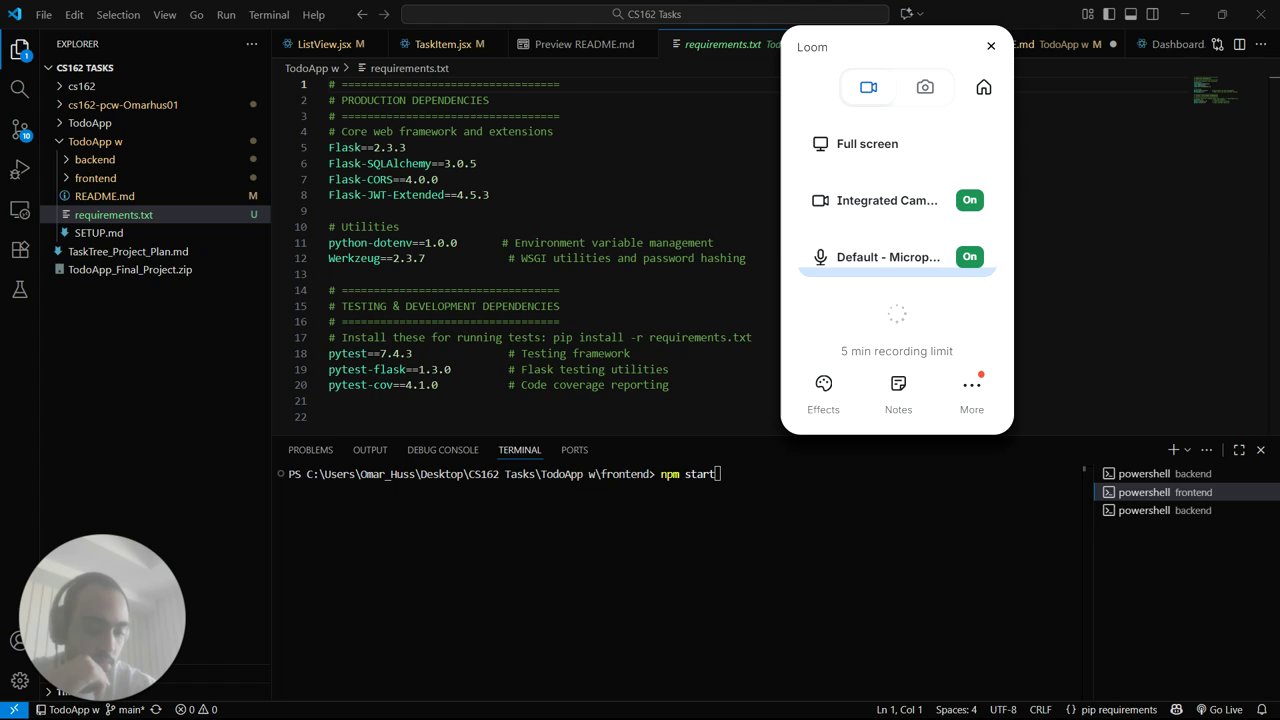Open Customize Layout in the title bar
This screenshot has height=720, width=1280.
1087,15
